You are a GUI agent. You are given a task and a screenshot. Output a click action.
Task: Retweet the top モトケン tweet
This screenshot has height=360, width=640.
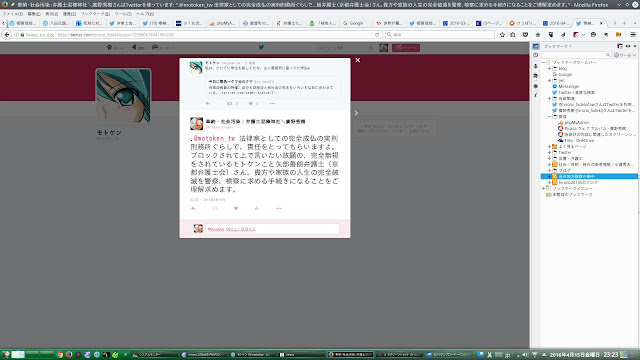click(x=229, y=103)
